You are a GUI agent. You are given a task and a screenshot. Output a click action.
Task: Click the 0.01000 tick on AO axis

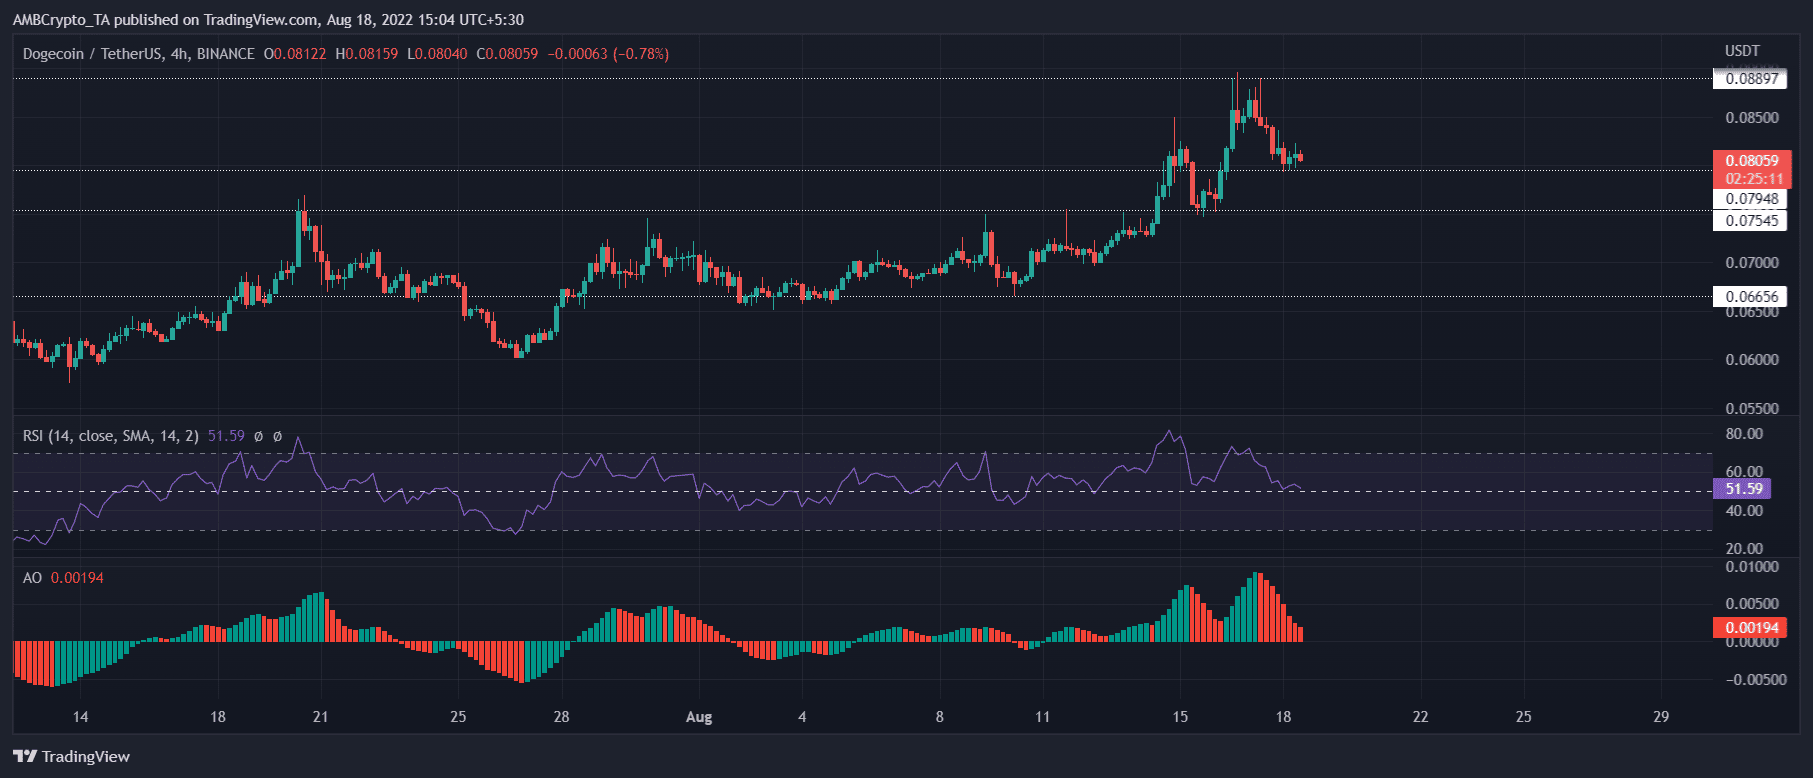[1752, 567]
